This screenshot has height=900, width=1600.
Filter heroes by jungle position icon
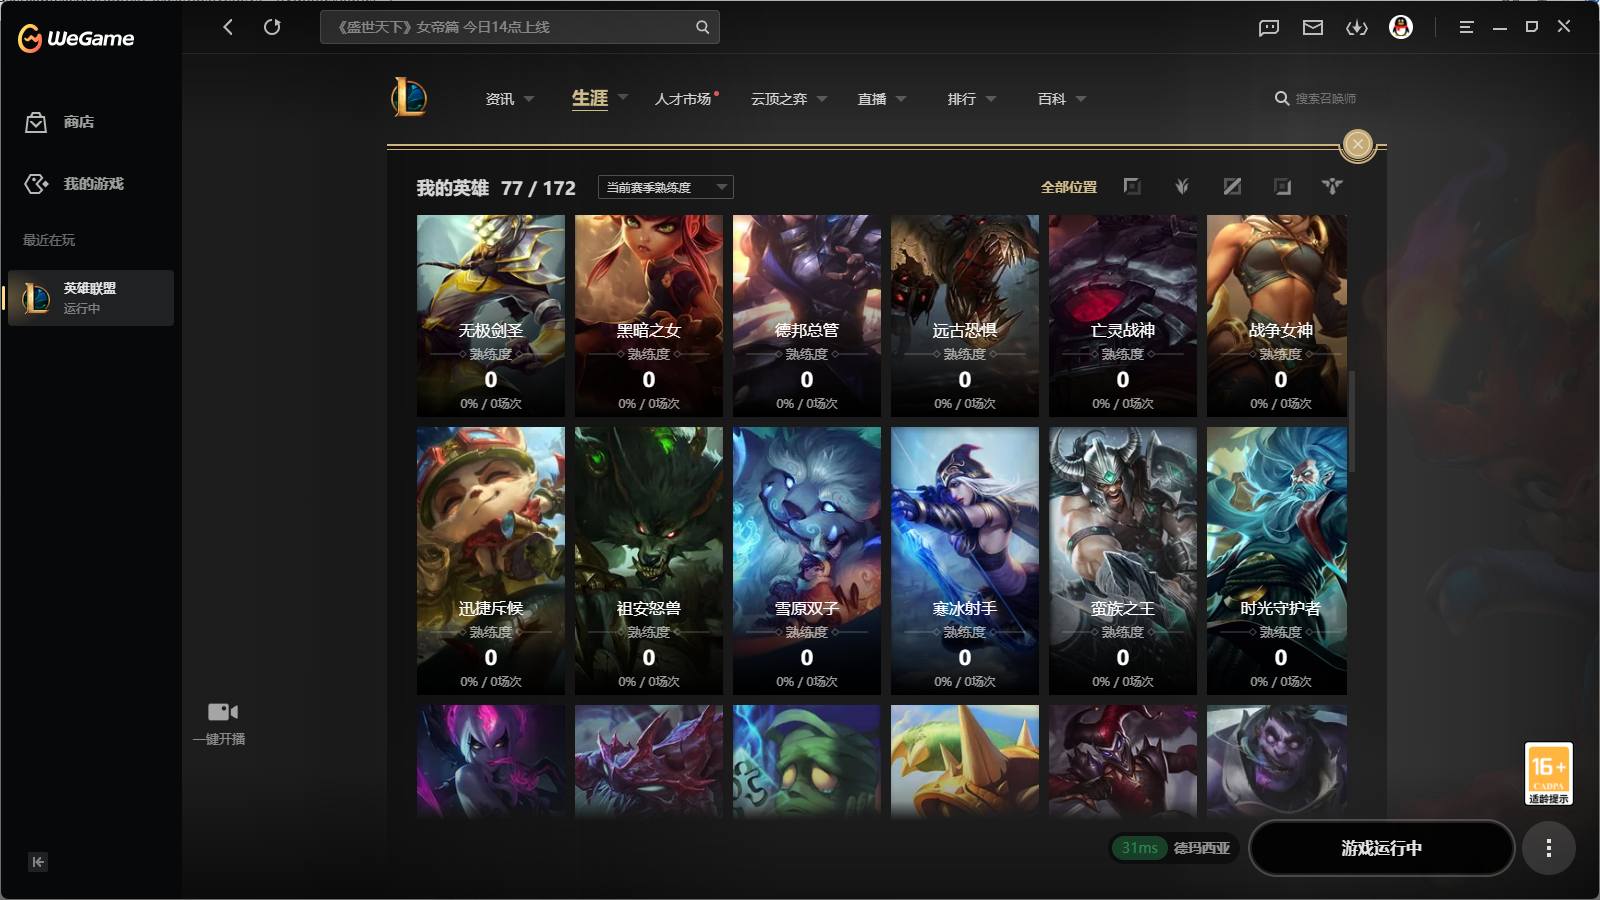(1182, 187)
